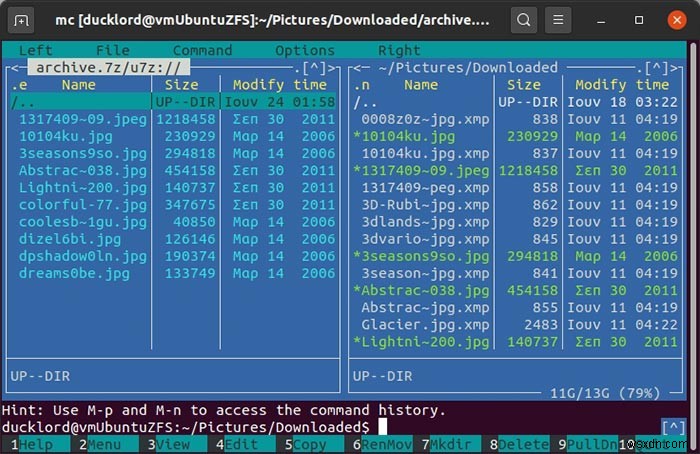Click 4Edit function key
The image size is (700, 454).
coord(241,445)
